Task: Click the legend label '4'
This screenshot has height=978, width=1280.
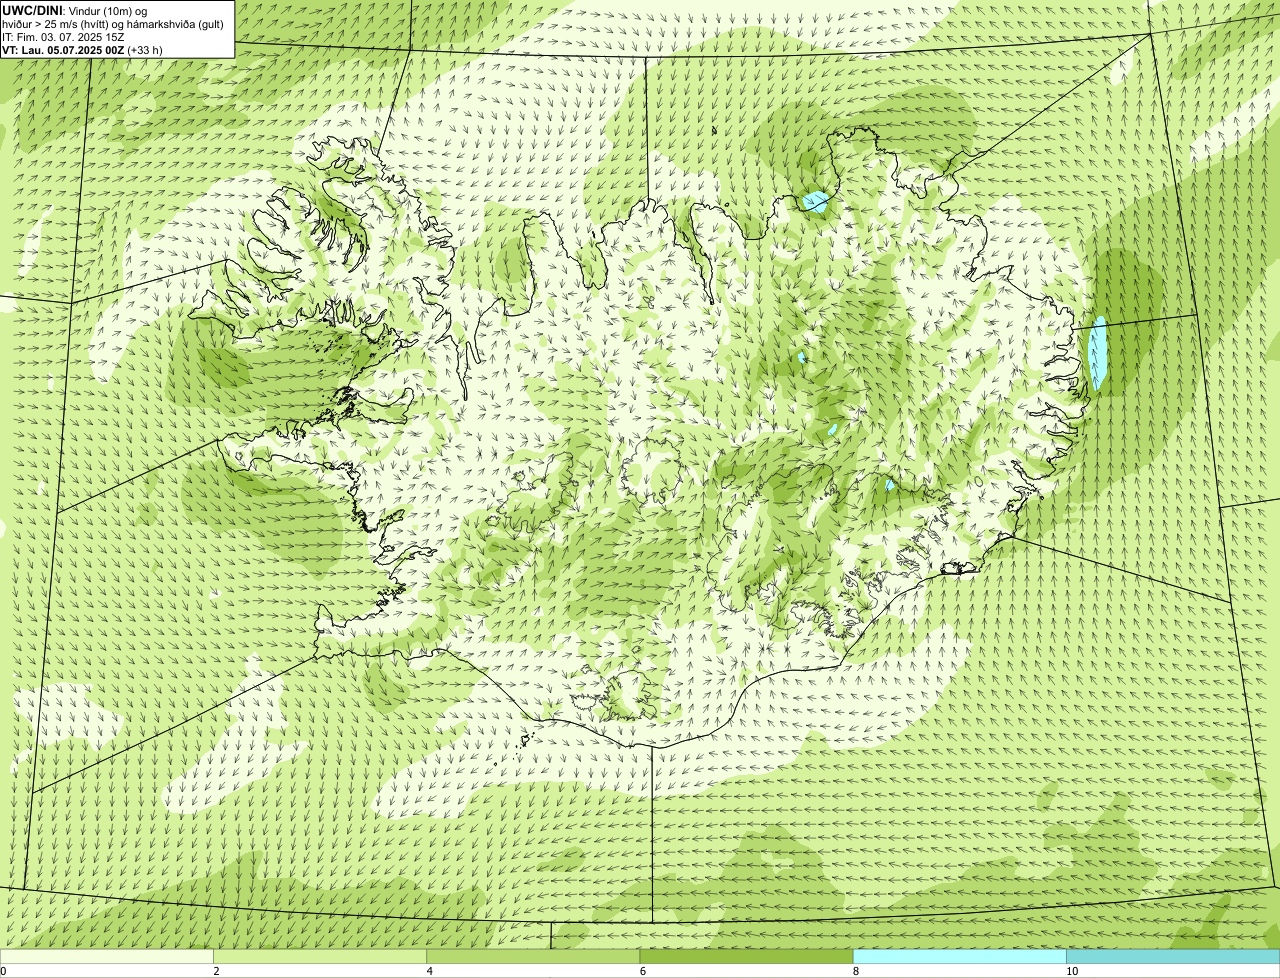Action: [430, 971]
